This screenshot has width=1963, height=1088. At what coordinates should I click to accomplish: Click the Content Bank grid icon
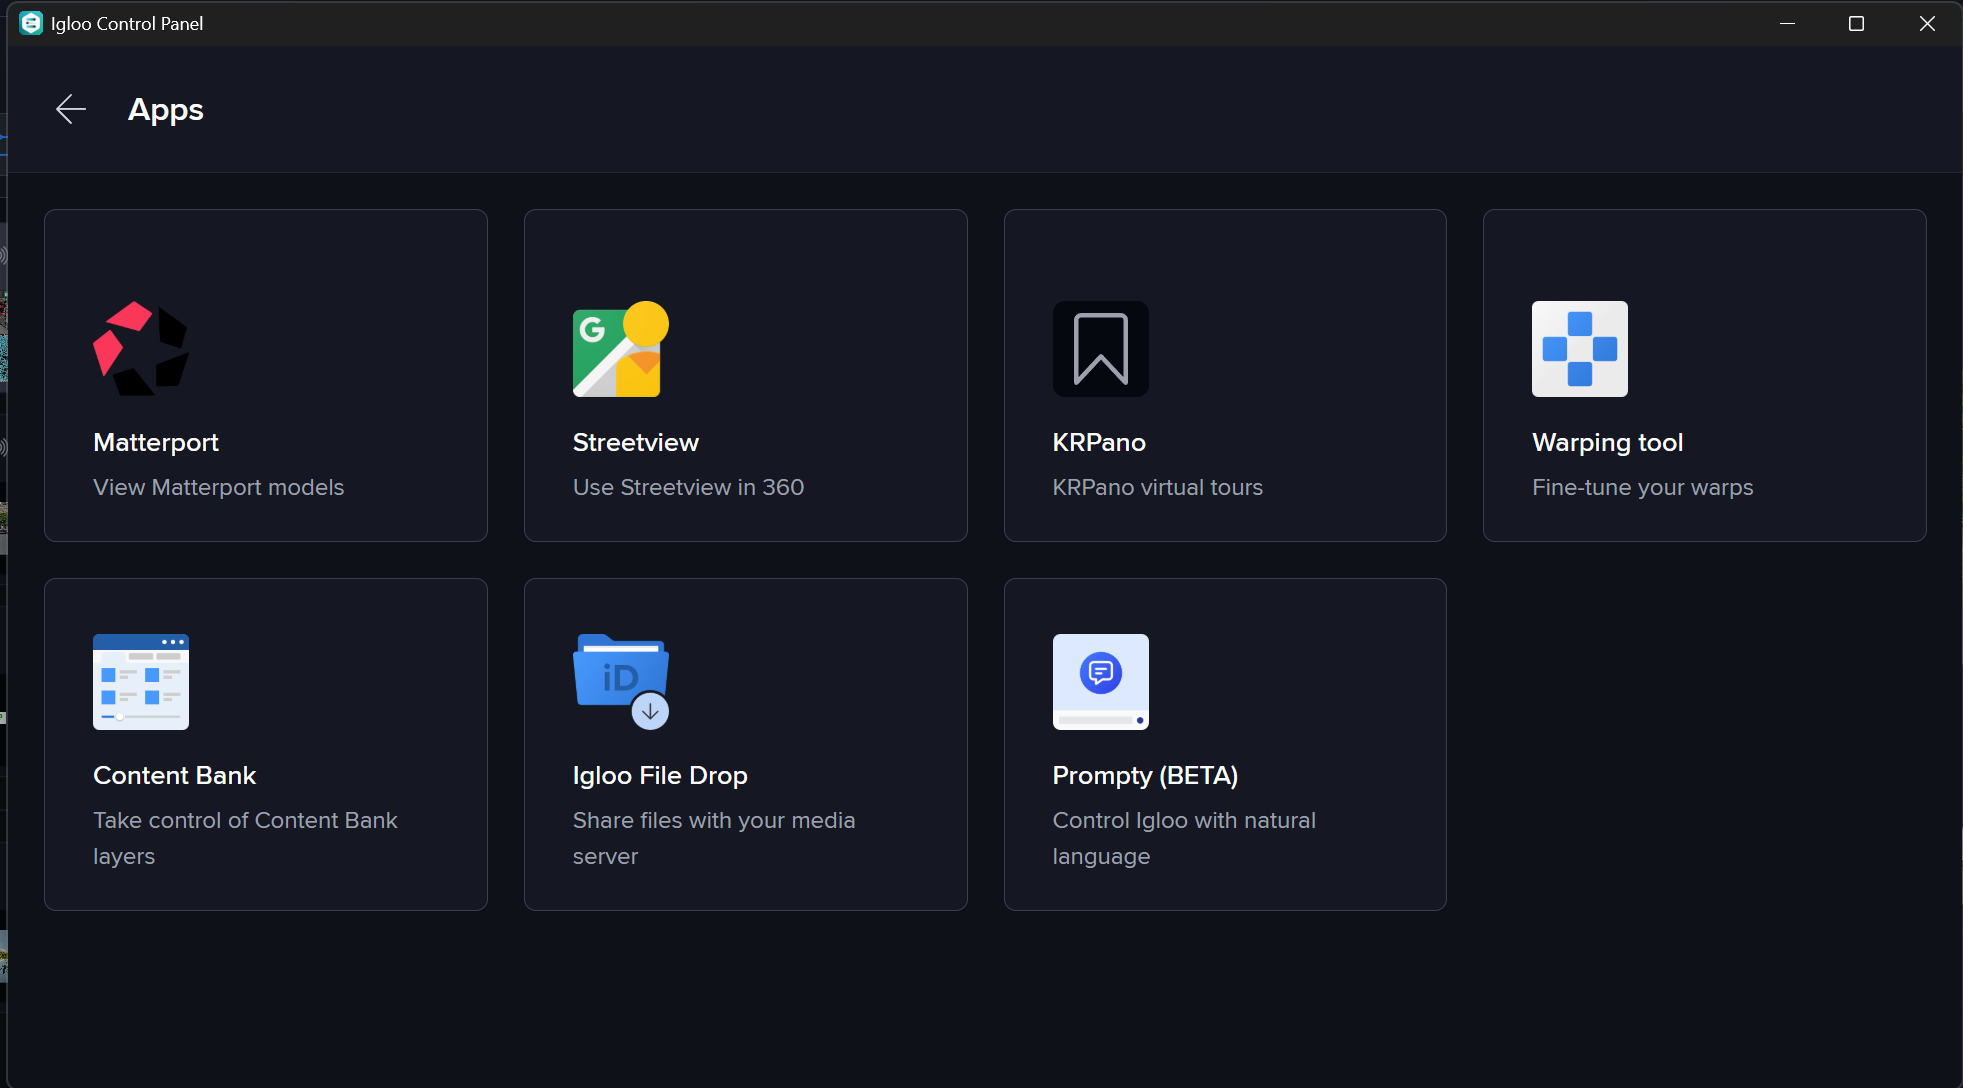(141, 682)
